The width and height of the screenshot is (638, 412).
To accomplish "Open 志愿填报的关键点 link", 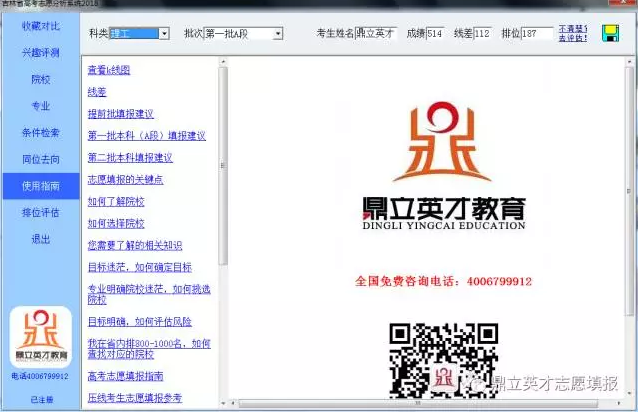I will [x=125, y=180].
